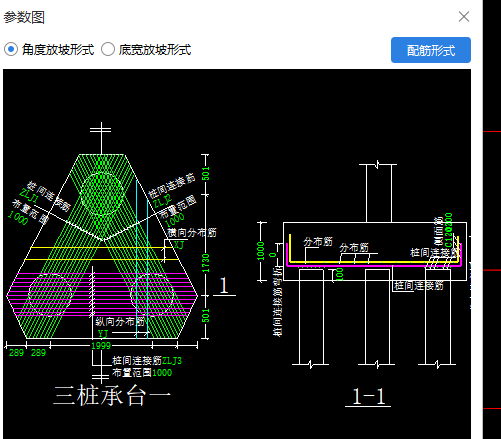Click the section cut marker number 1
This screenshot has height=439, width=501.
[x=224, y=286]
